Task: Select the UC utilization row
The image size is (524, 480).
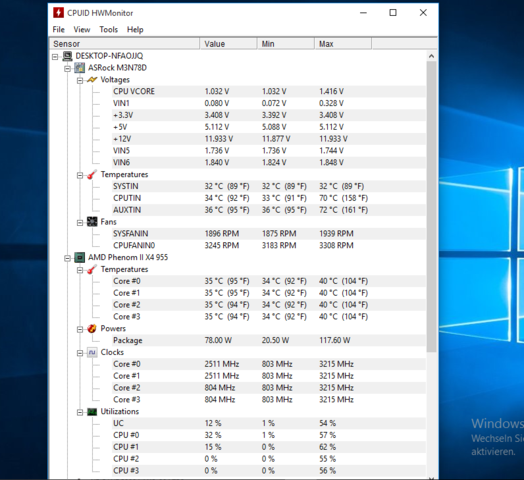Action: [x=269, y=423]
